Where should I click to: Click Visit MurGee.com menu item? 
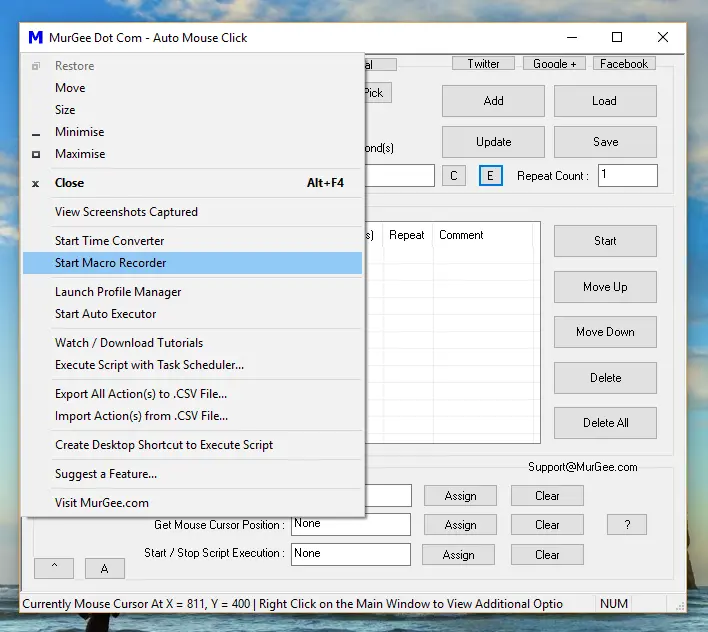point(101,503)
